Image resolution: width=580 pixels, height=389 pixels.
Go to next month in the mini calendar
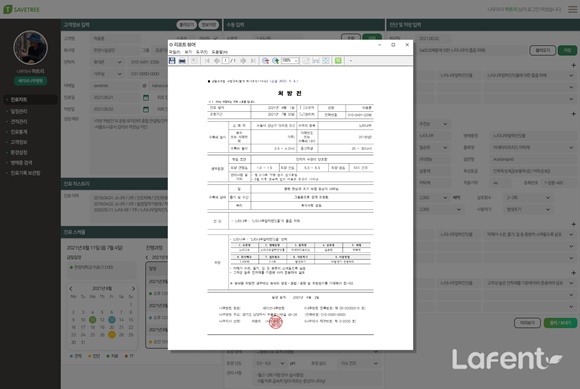[x=133, y=288]
